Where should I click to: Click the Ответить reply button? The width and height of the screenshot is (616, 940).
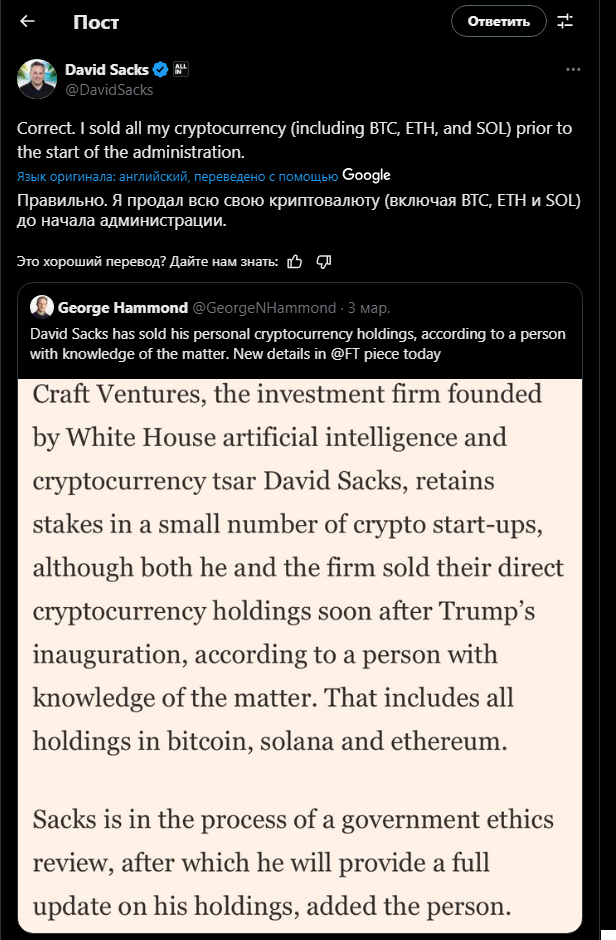tap(498, 21)
